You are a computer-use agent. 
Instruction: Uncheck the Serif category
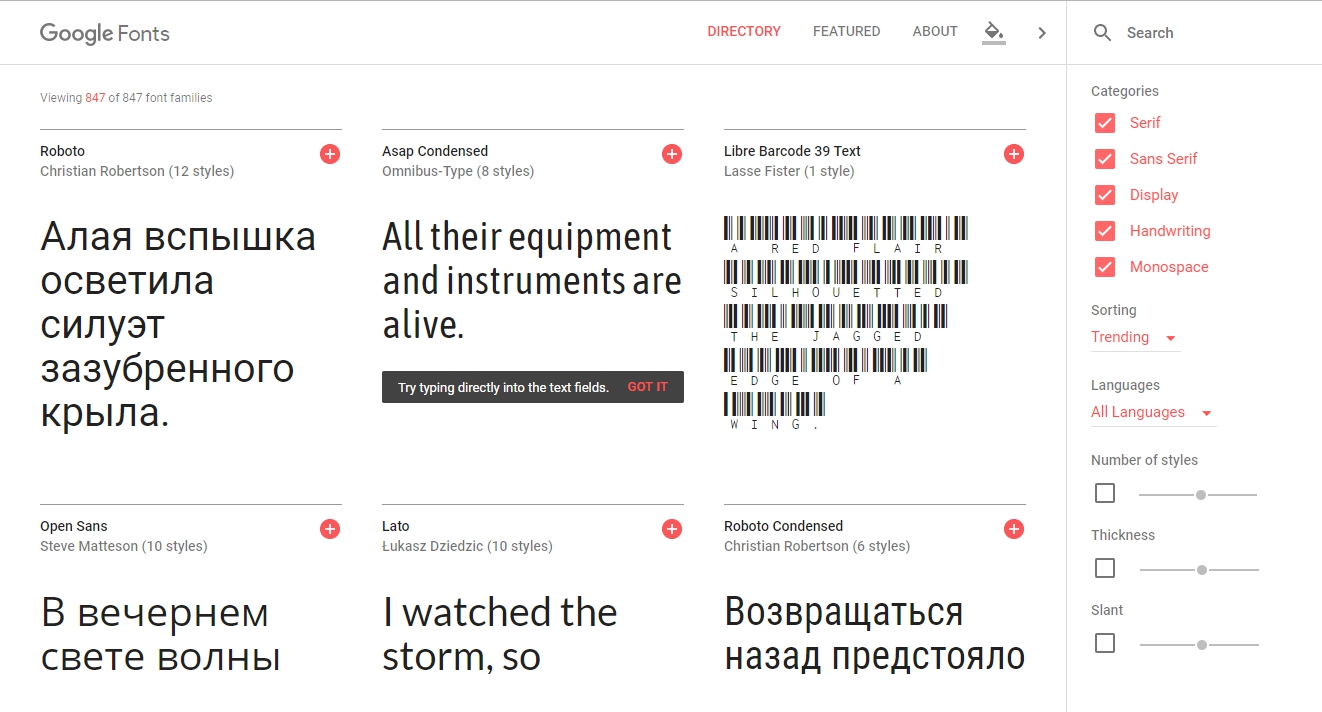(1105, 122)
